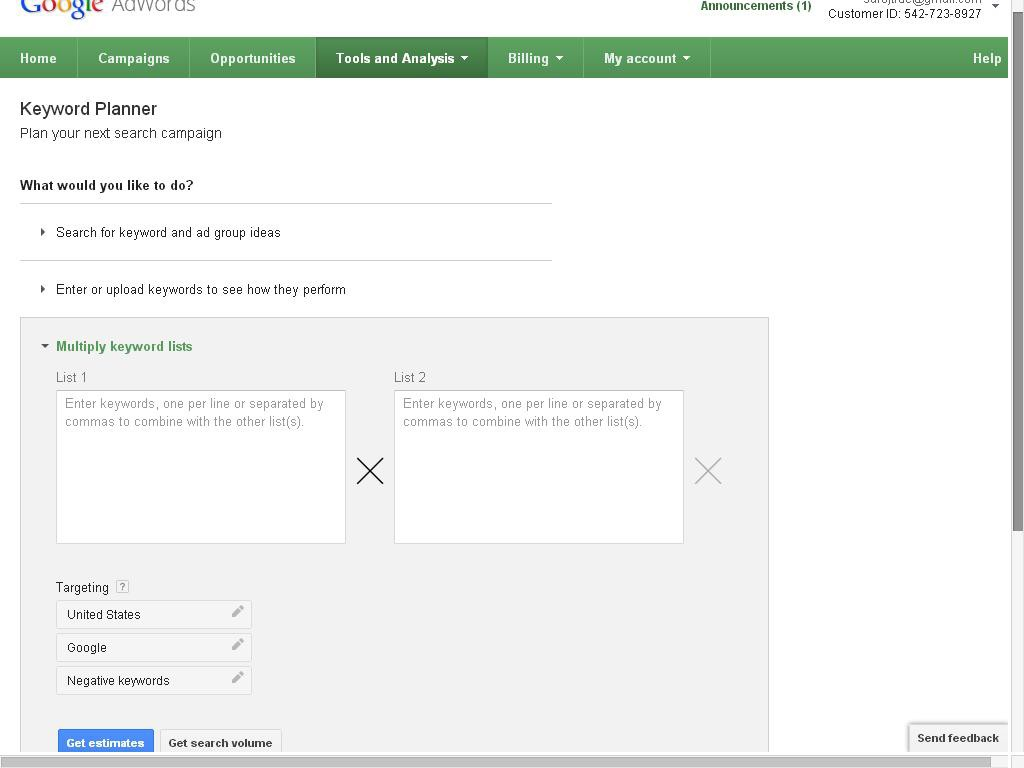
Task: Click the pencil icon for Google network
Action: tap(237, 645)
